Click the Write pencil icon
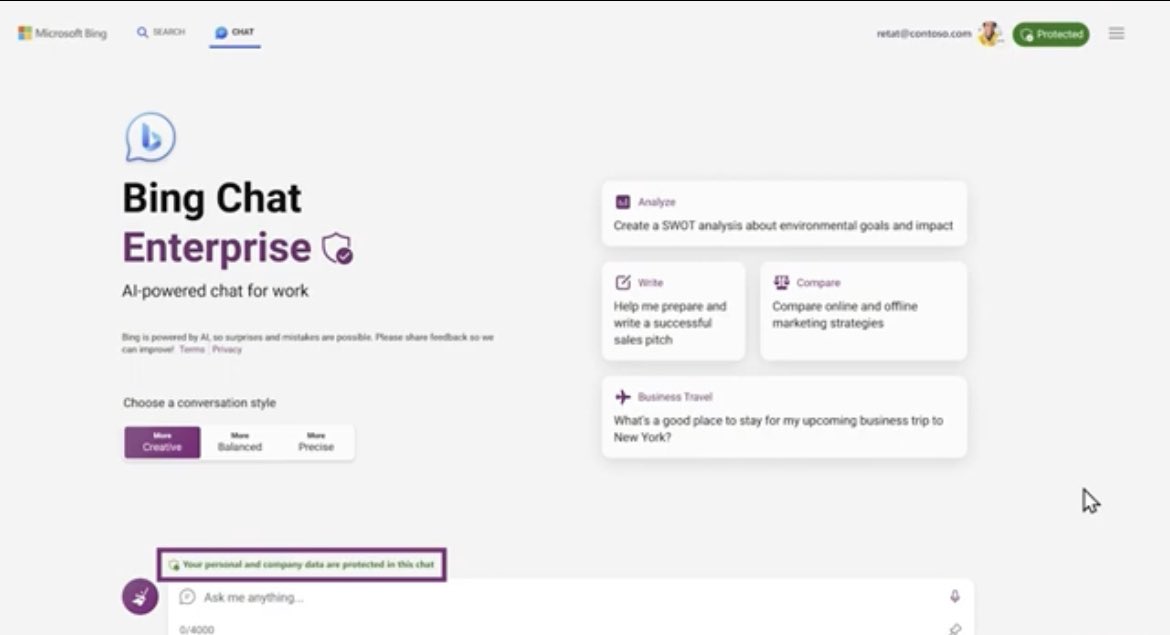The height and width of the screenshot is (635, 1170). 622,282
